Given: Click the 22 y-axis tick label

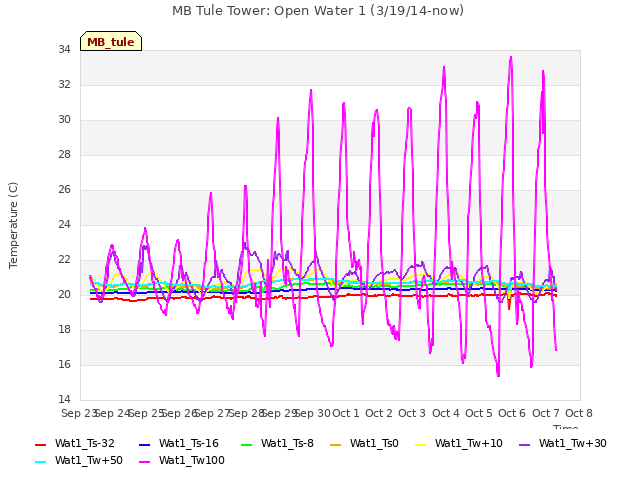Looking at the screenshot, I should [64, 260].
